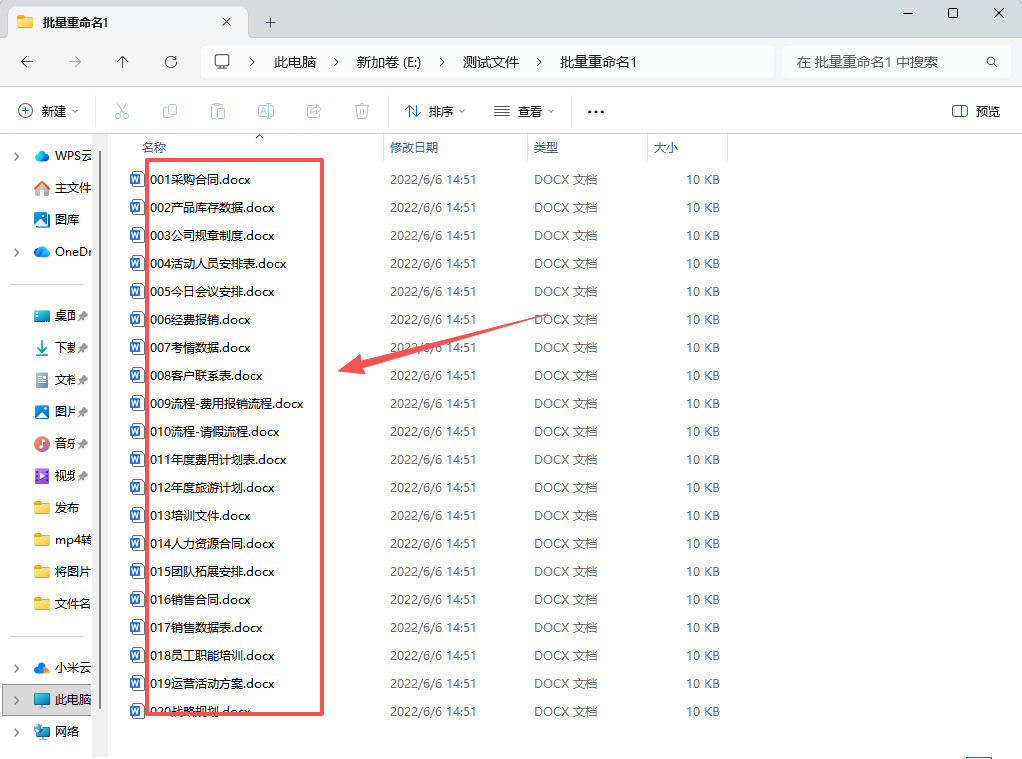The height and width of the screenshot is (759, 1022).
Task: Open pinned 桌面 desktop folder
Action: (x=61, y=316)
